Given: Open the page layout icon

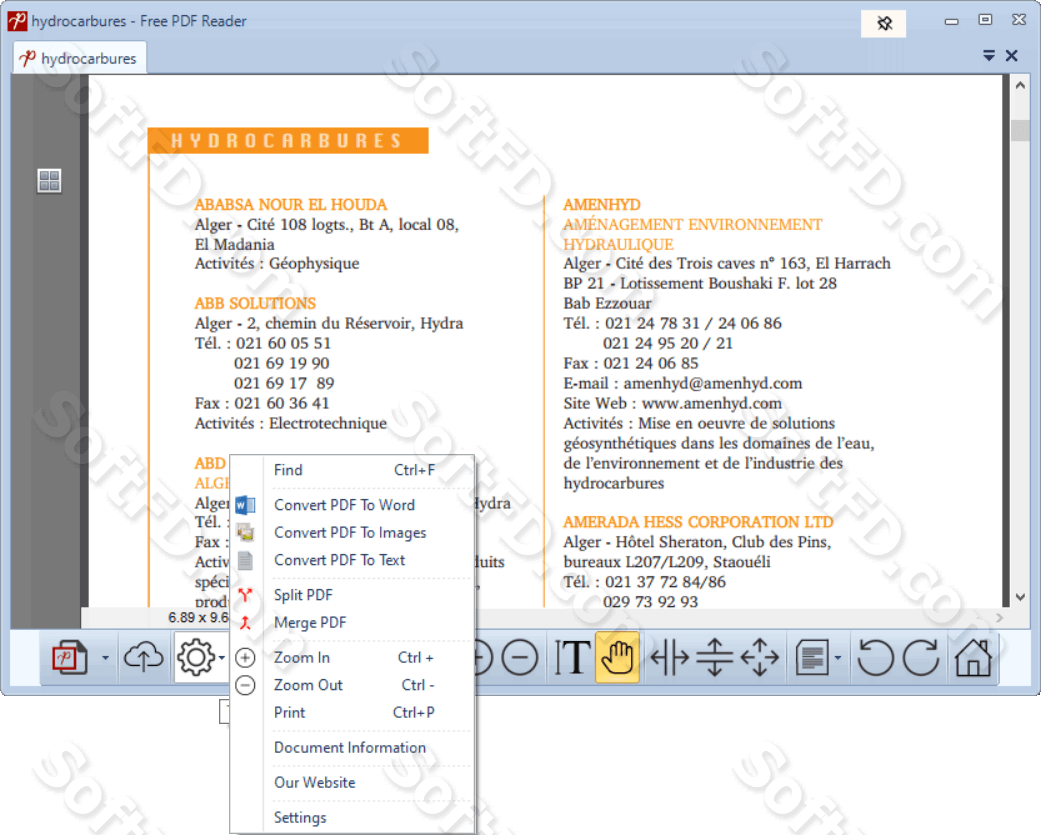Looking at the screenshot, I should (x=812, y=658).
